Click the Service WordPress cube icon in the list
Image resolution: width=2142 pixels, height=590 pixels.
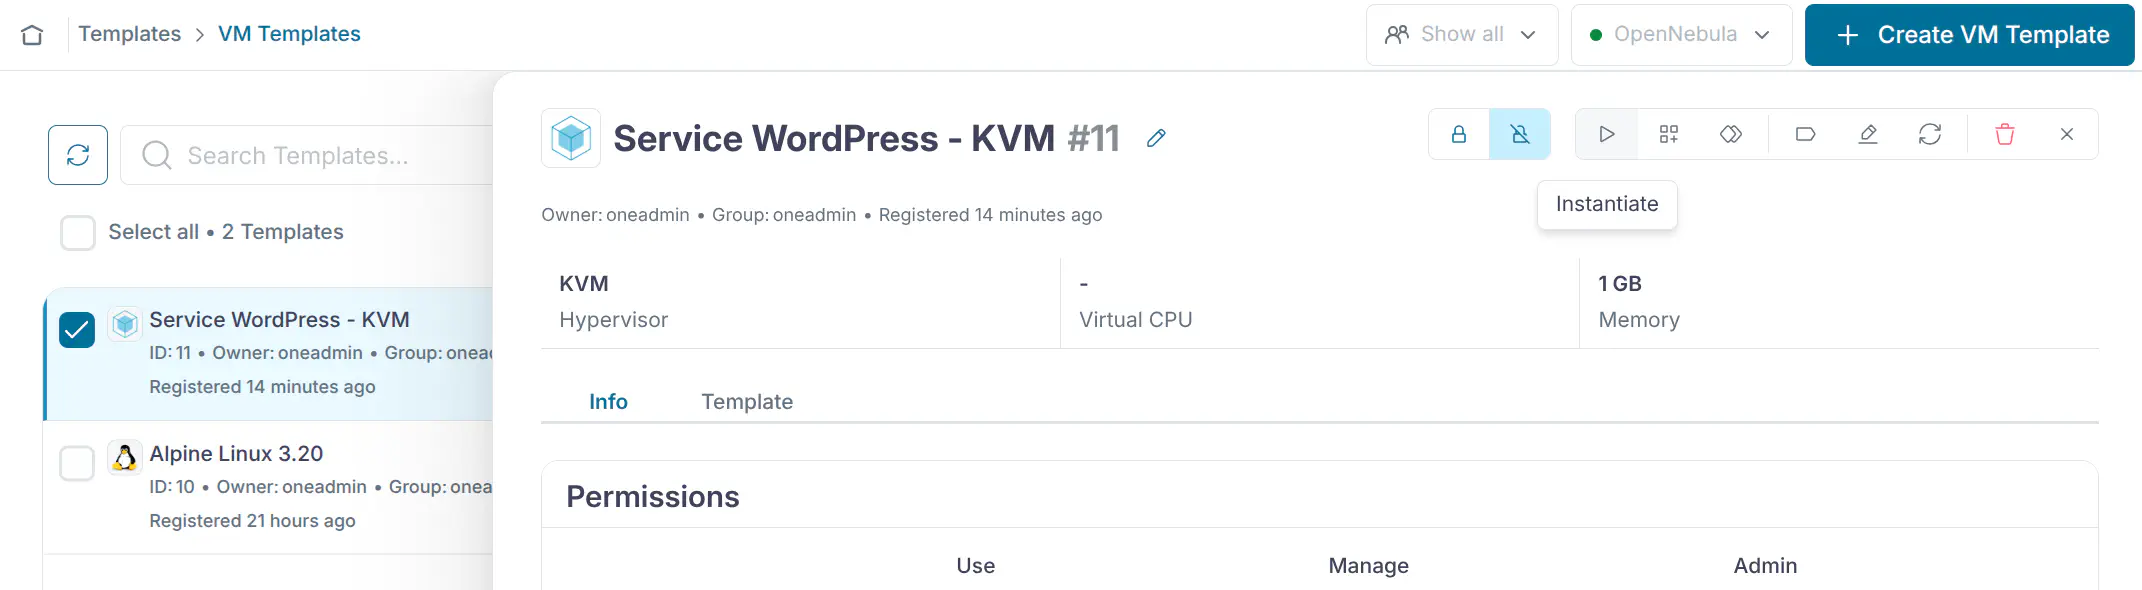tap(125, 324)
